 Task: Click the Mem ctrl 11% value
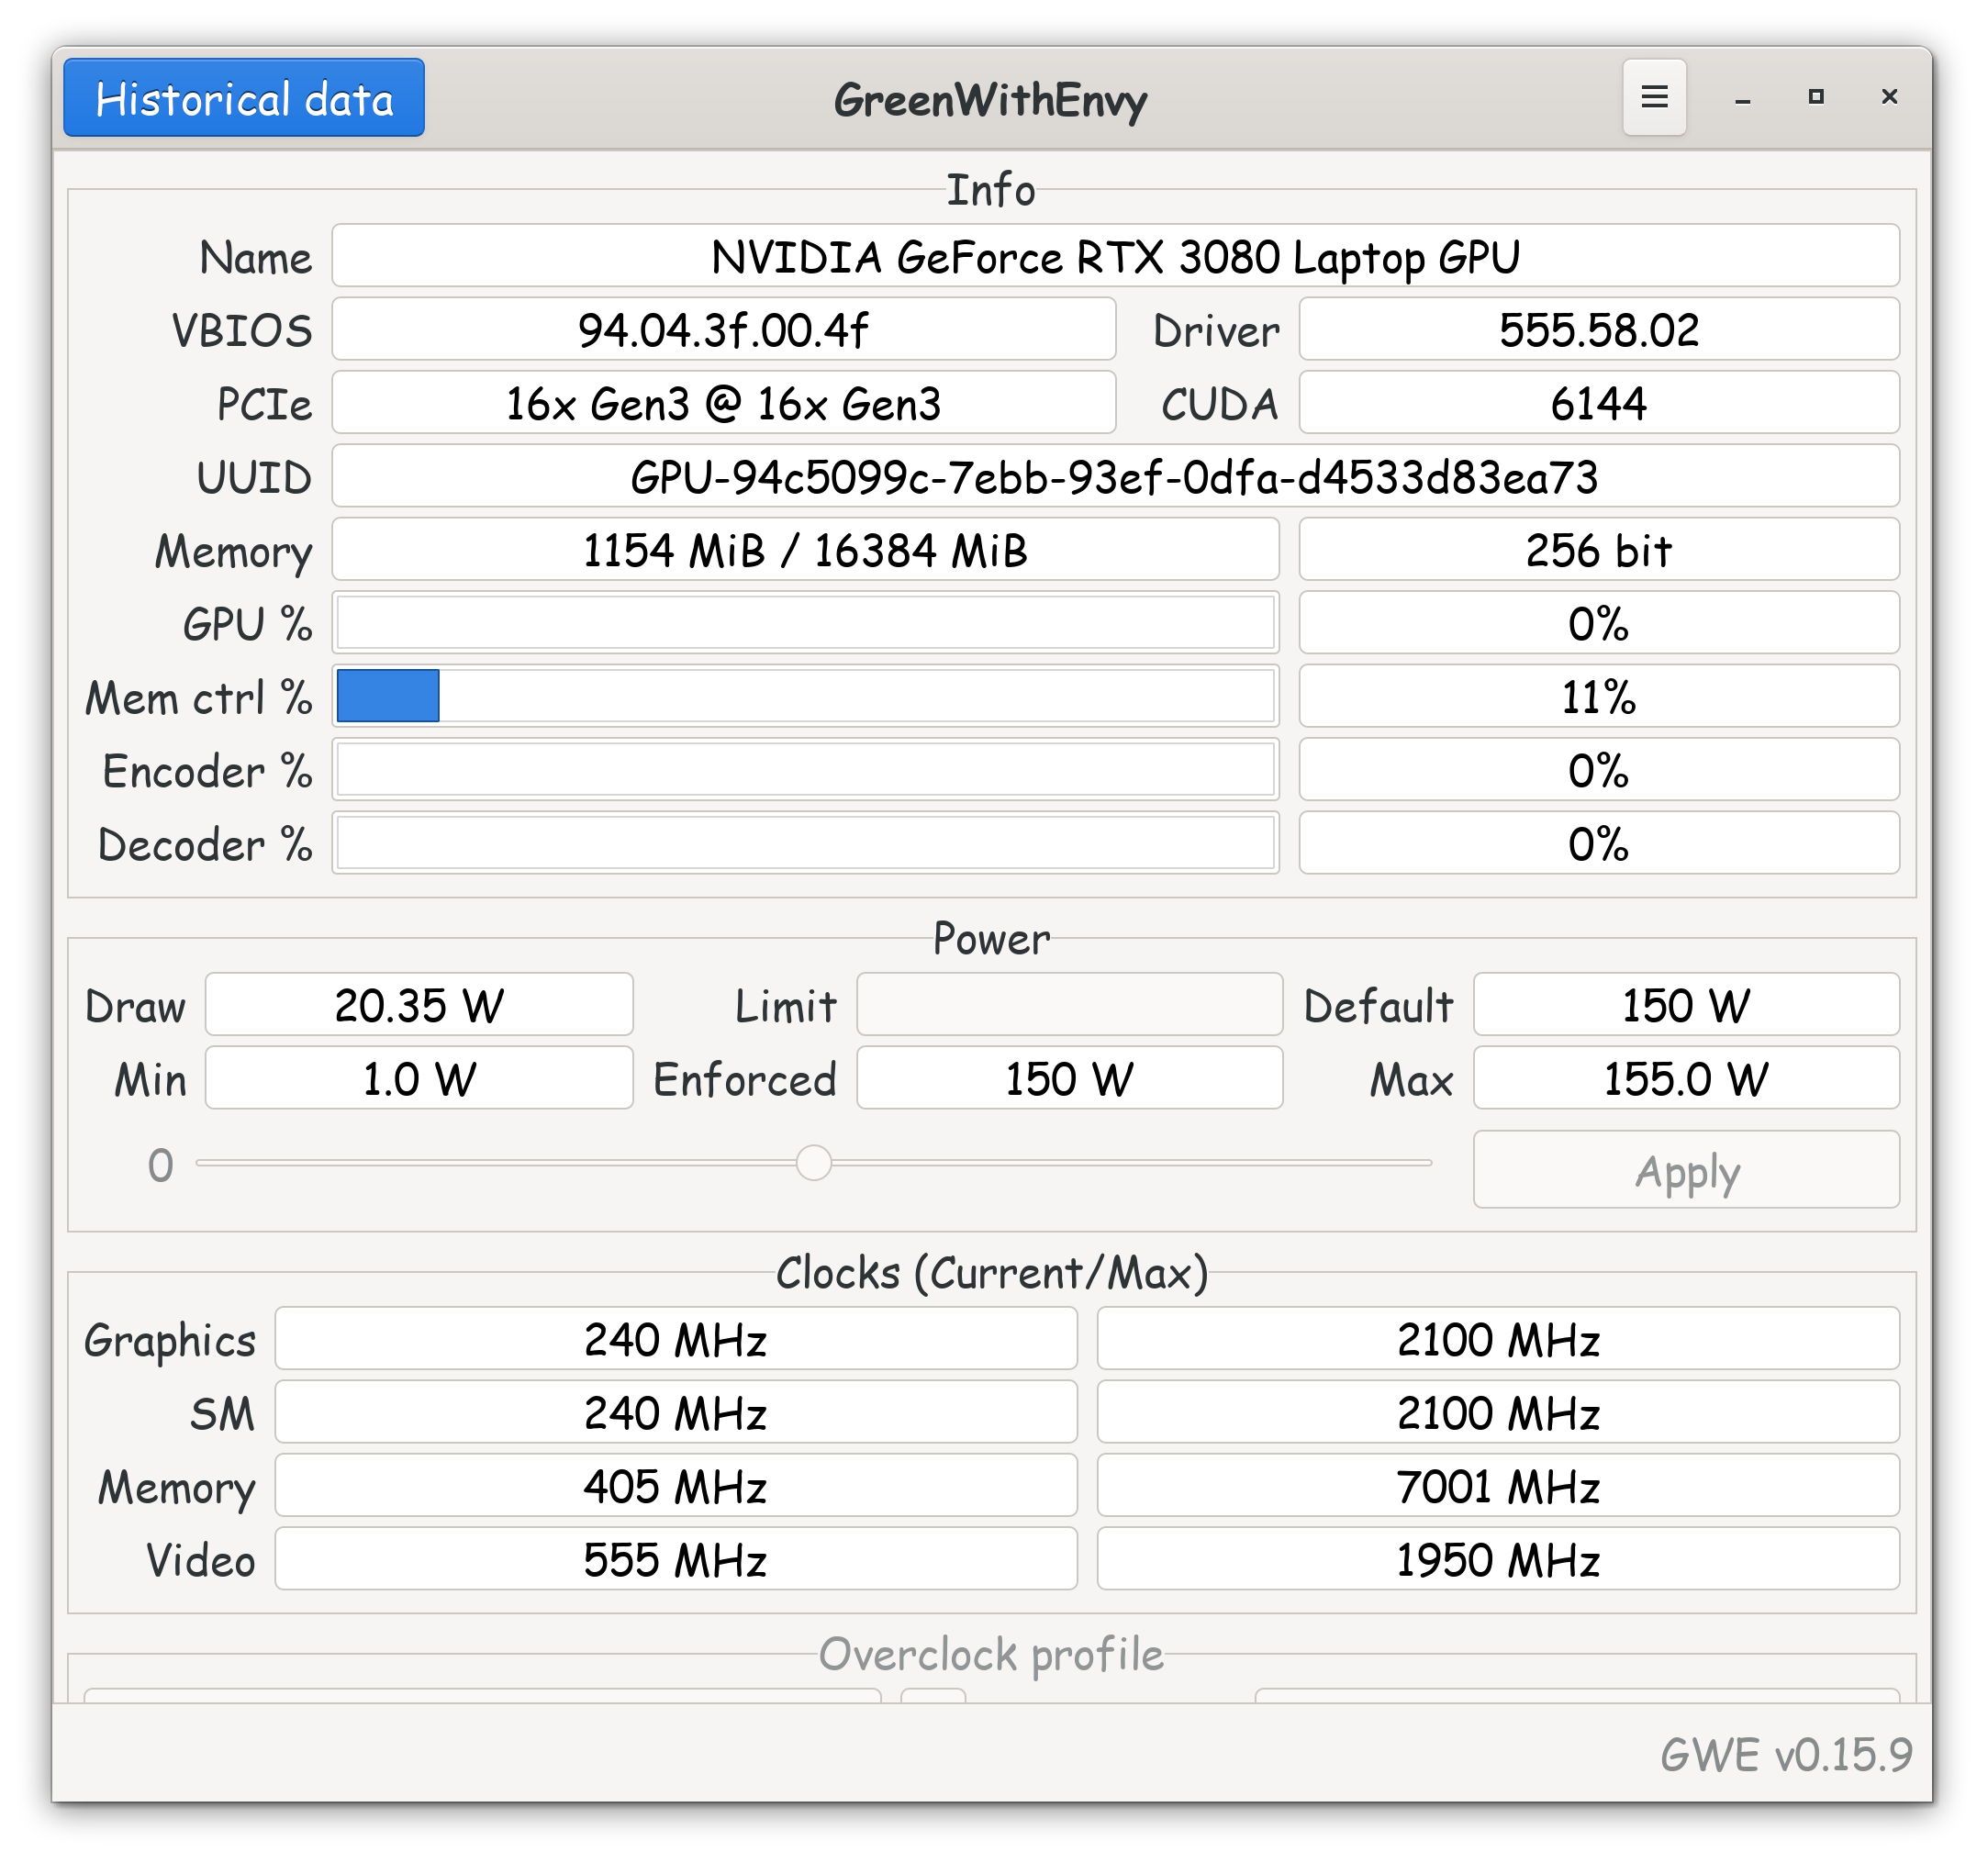pyautogui.click(x=1599, y=696)
